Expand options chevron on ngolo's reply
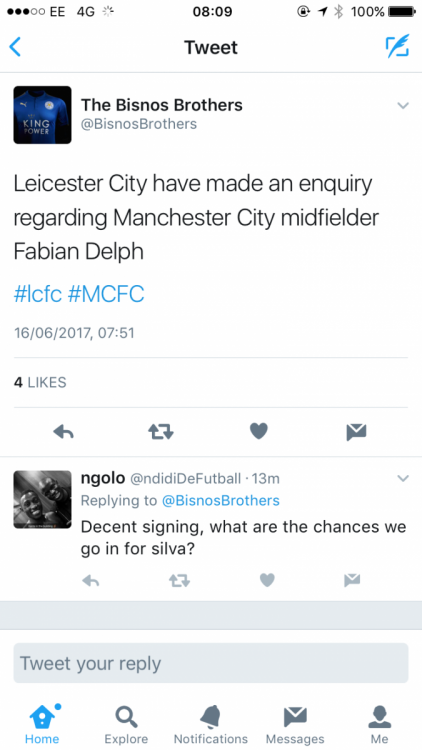Screen dimensions: 422x750 (x=403, y=478)
